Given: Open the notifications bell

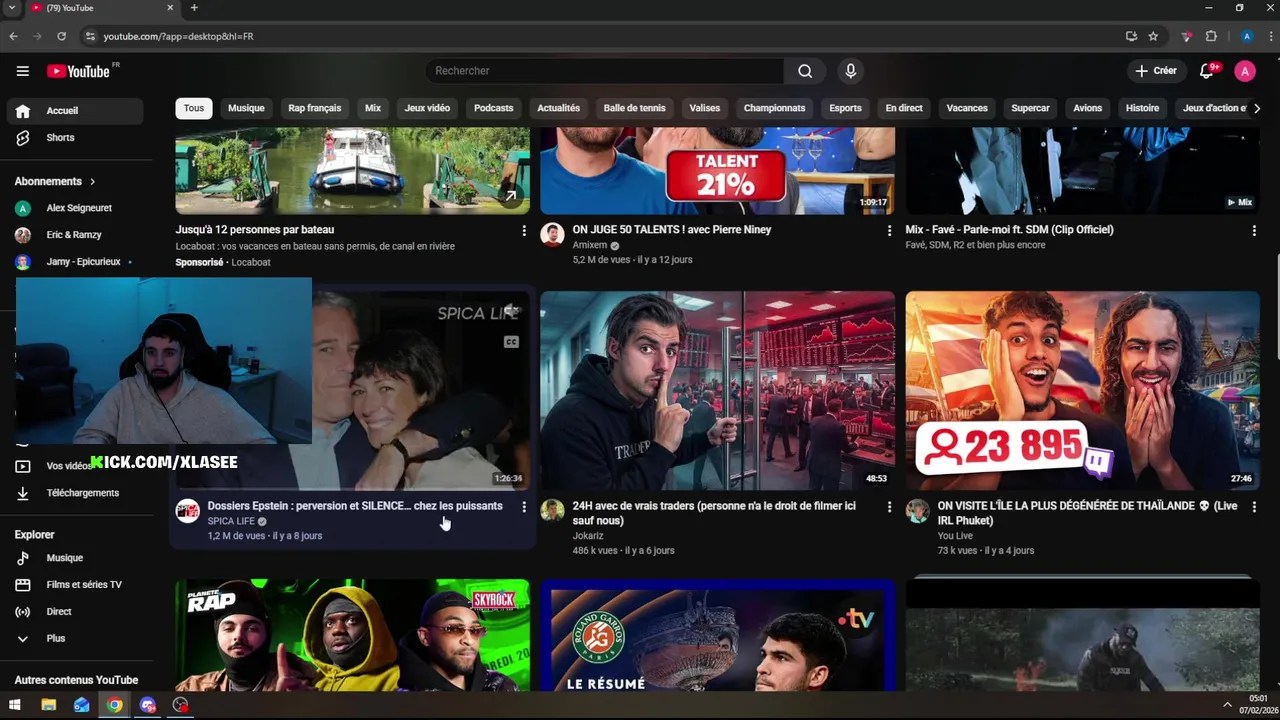Looking at the screenshot, I should (x=1207, y=71).
